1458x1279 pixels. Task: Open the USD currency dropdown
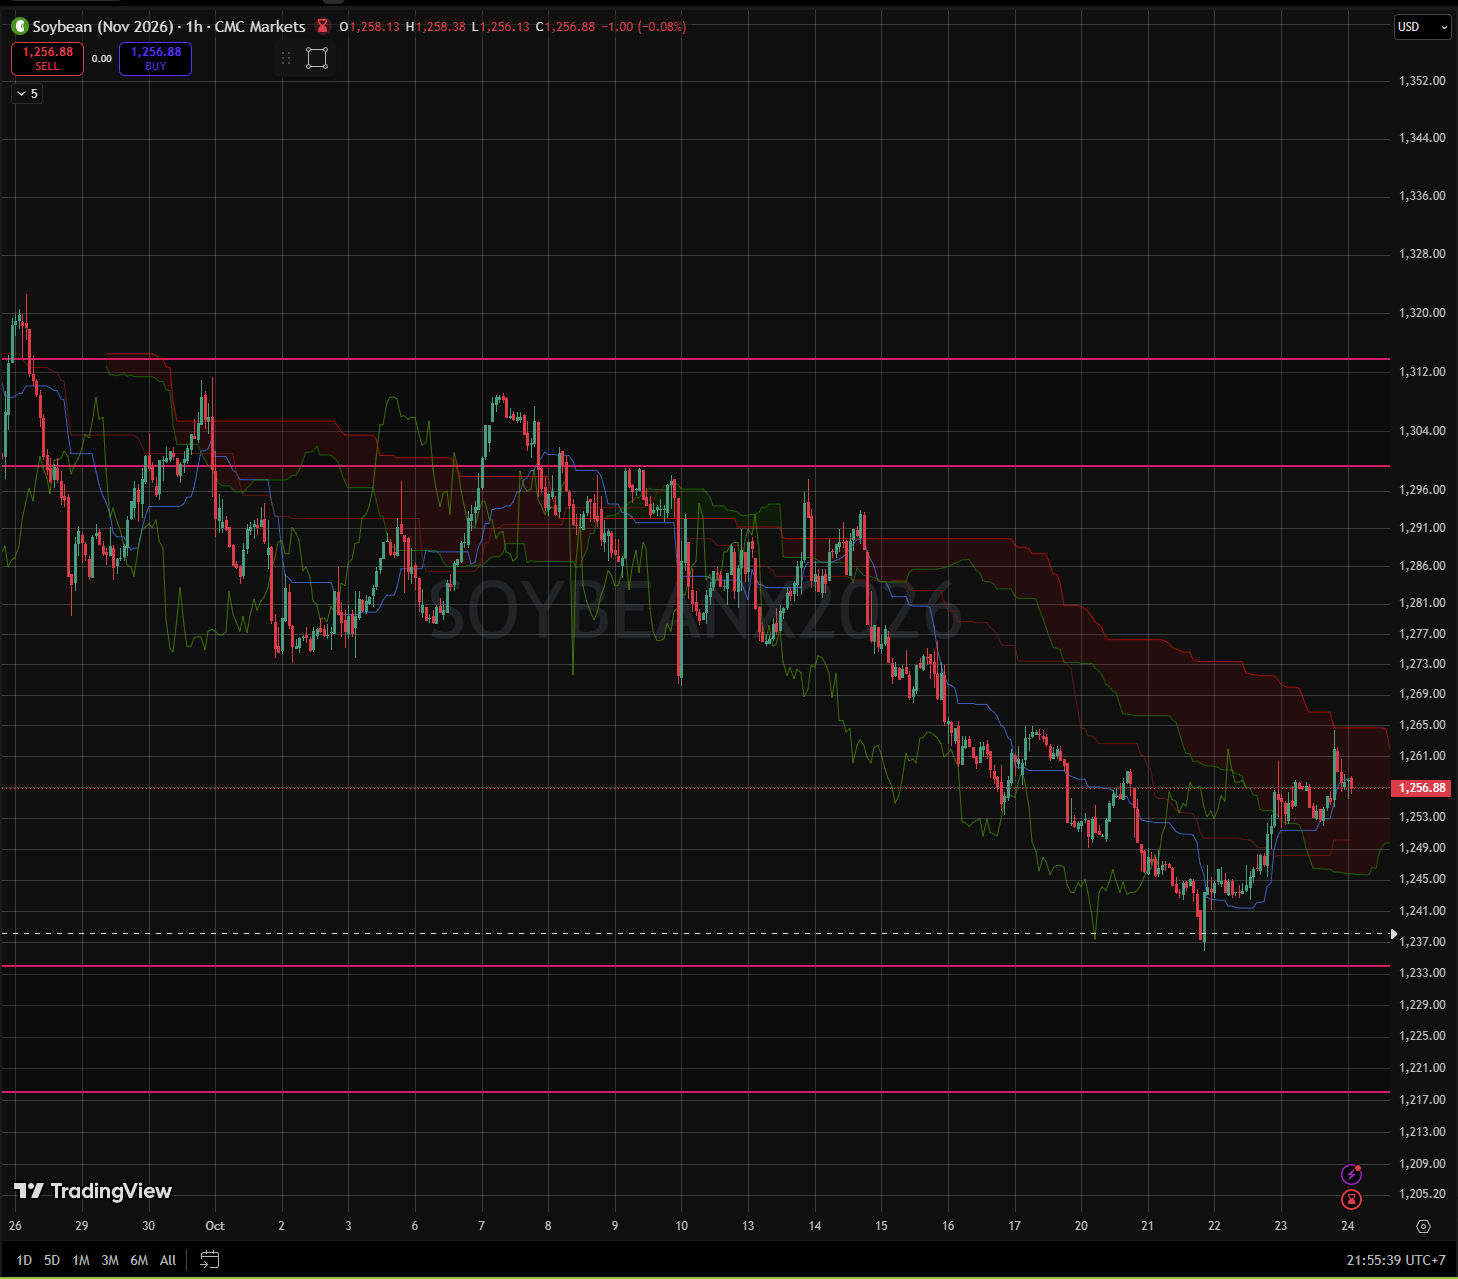1422,27
